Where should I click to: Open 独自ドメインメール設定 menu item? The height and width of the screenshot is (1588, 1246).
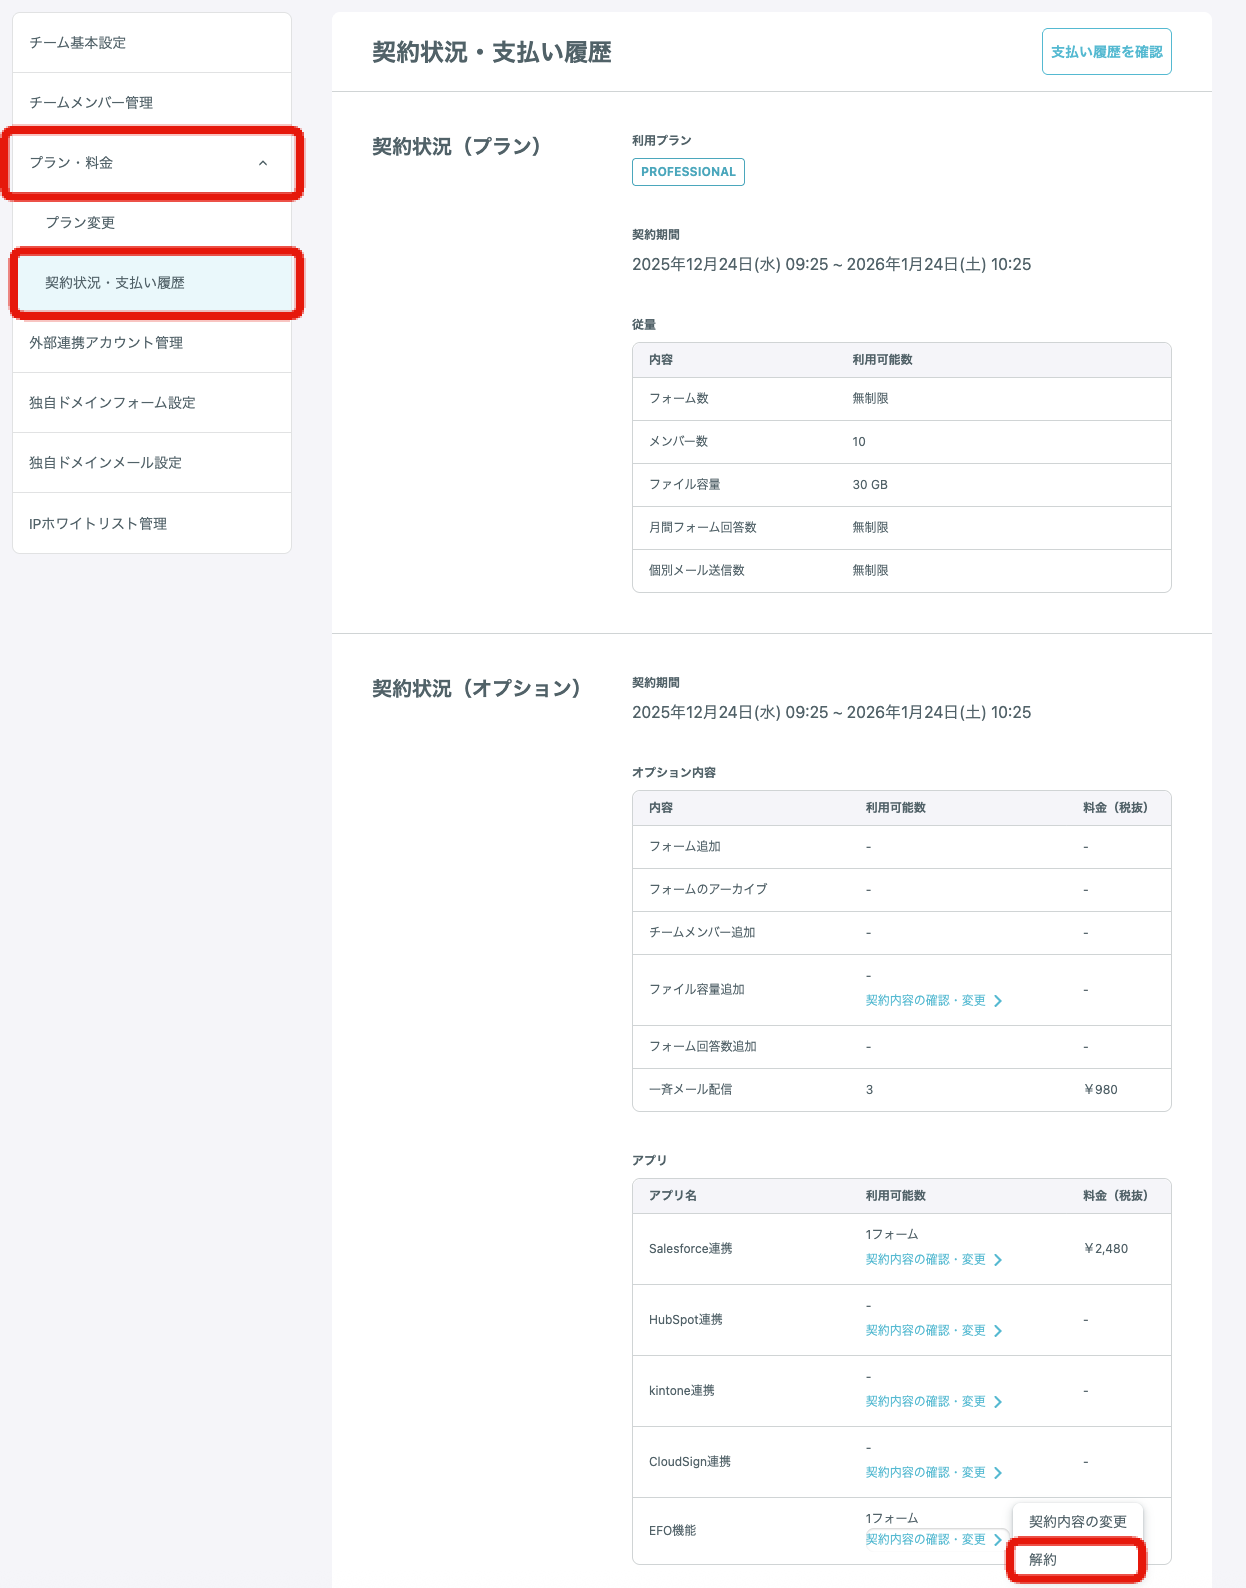(105, 463)
